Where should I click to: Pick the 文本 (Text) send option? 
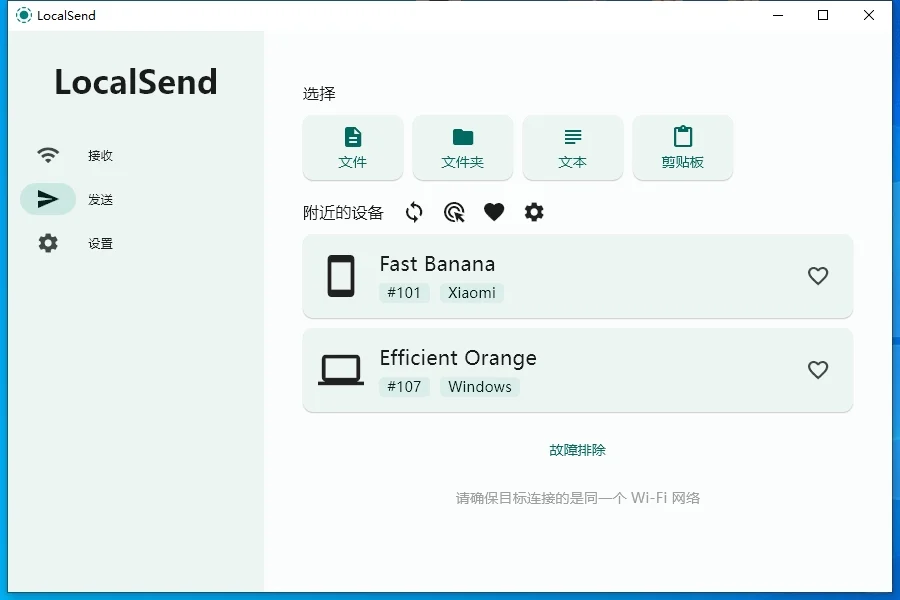(x=572, y=147)
